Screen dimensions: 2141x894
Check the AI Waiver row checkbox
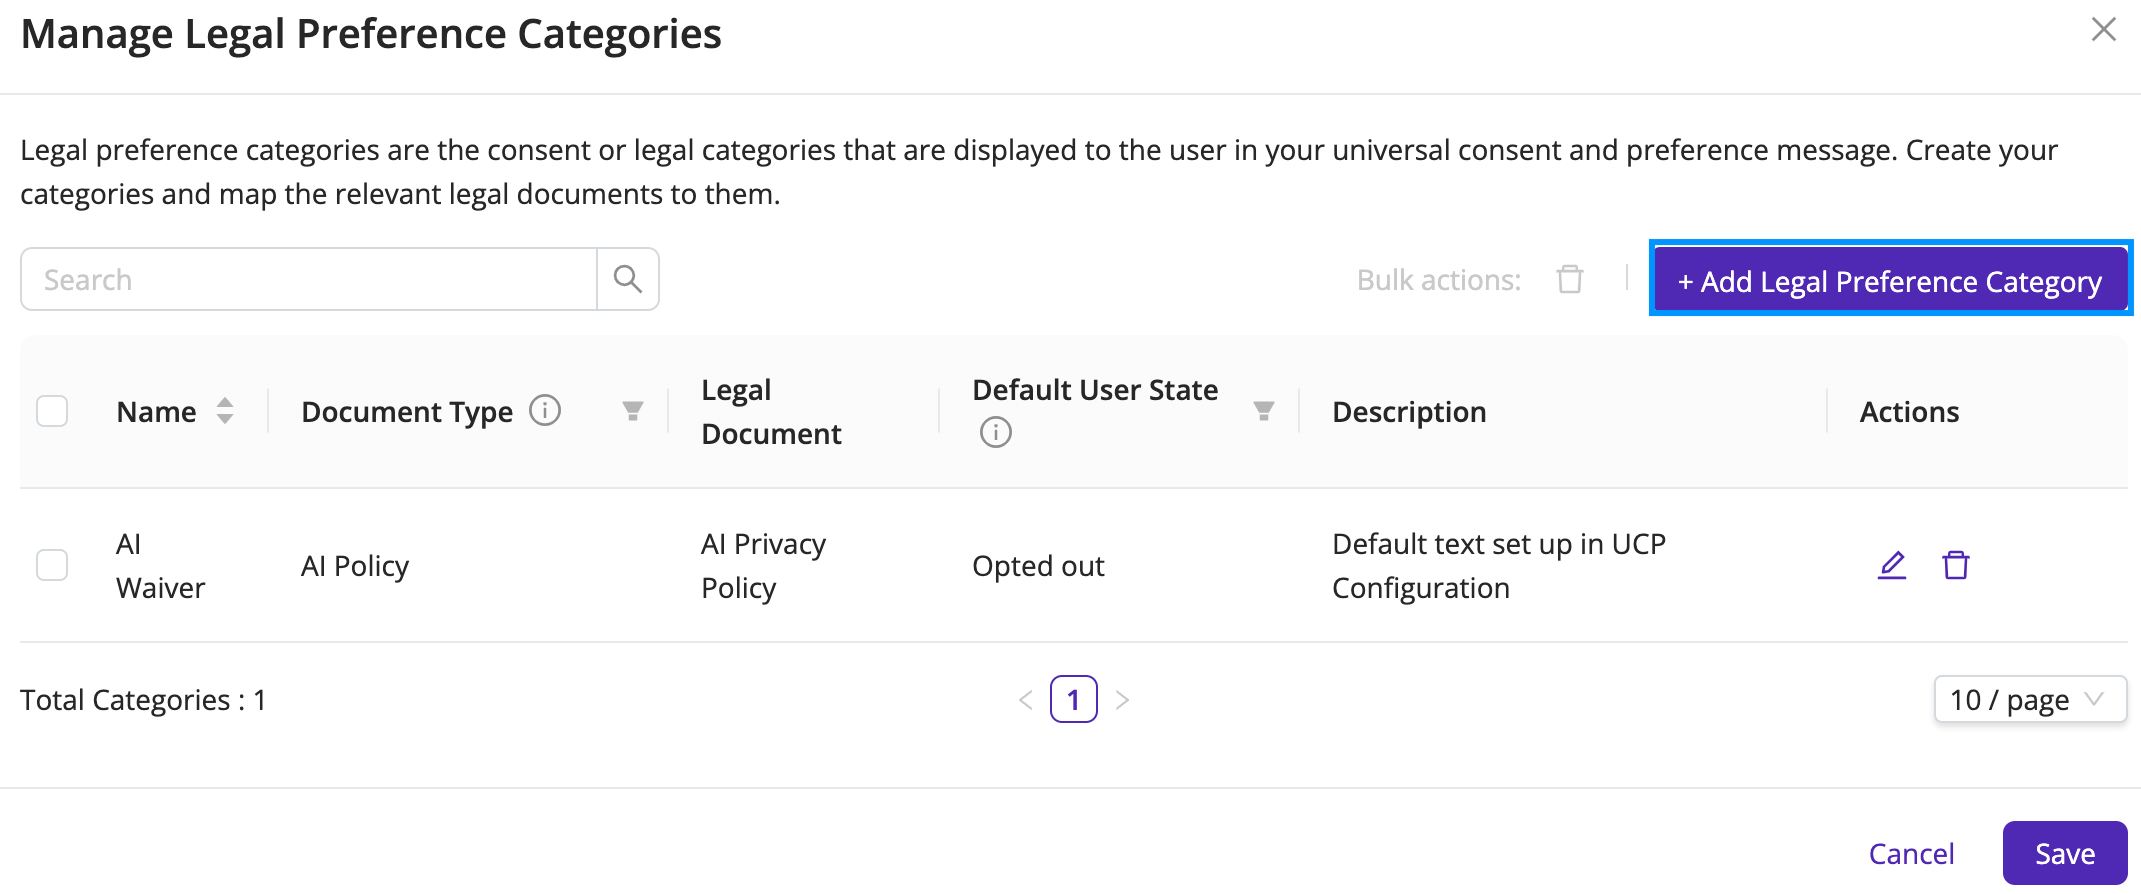[52, 565]
